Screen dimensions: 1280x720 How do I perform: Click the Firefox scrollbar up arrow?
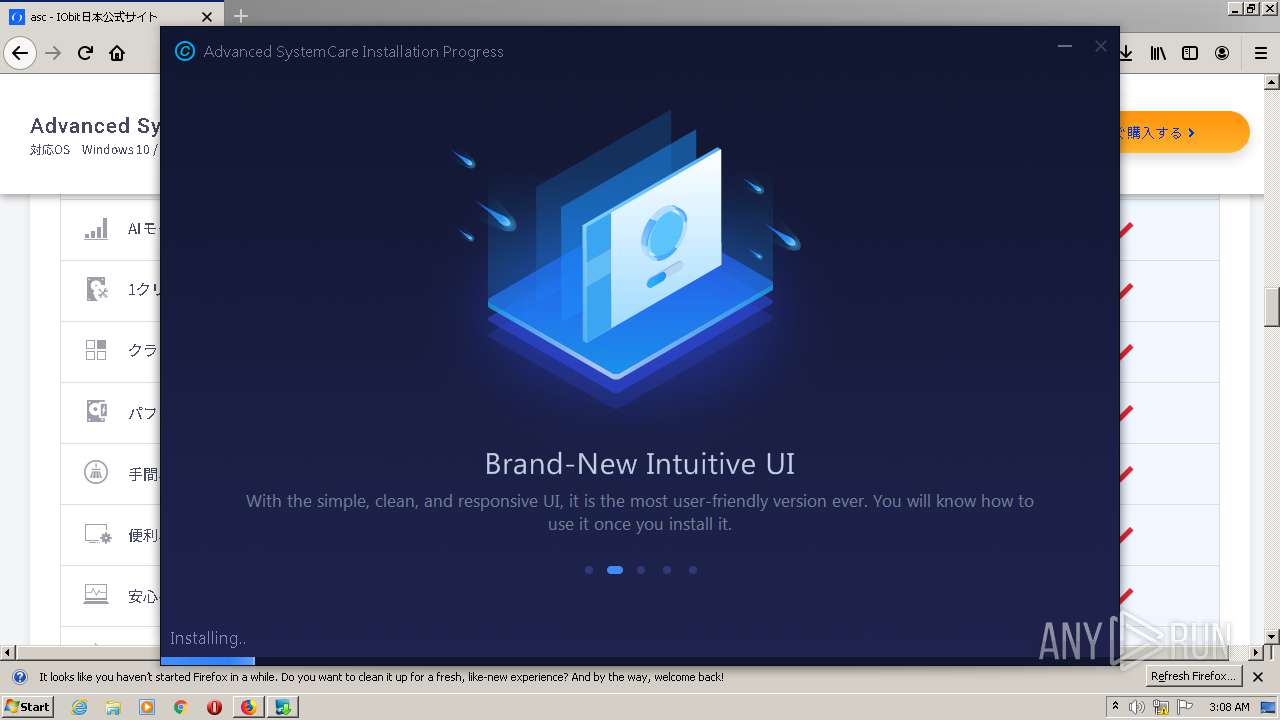pyautogui.click(x=1272, y=83)
